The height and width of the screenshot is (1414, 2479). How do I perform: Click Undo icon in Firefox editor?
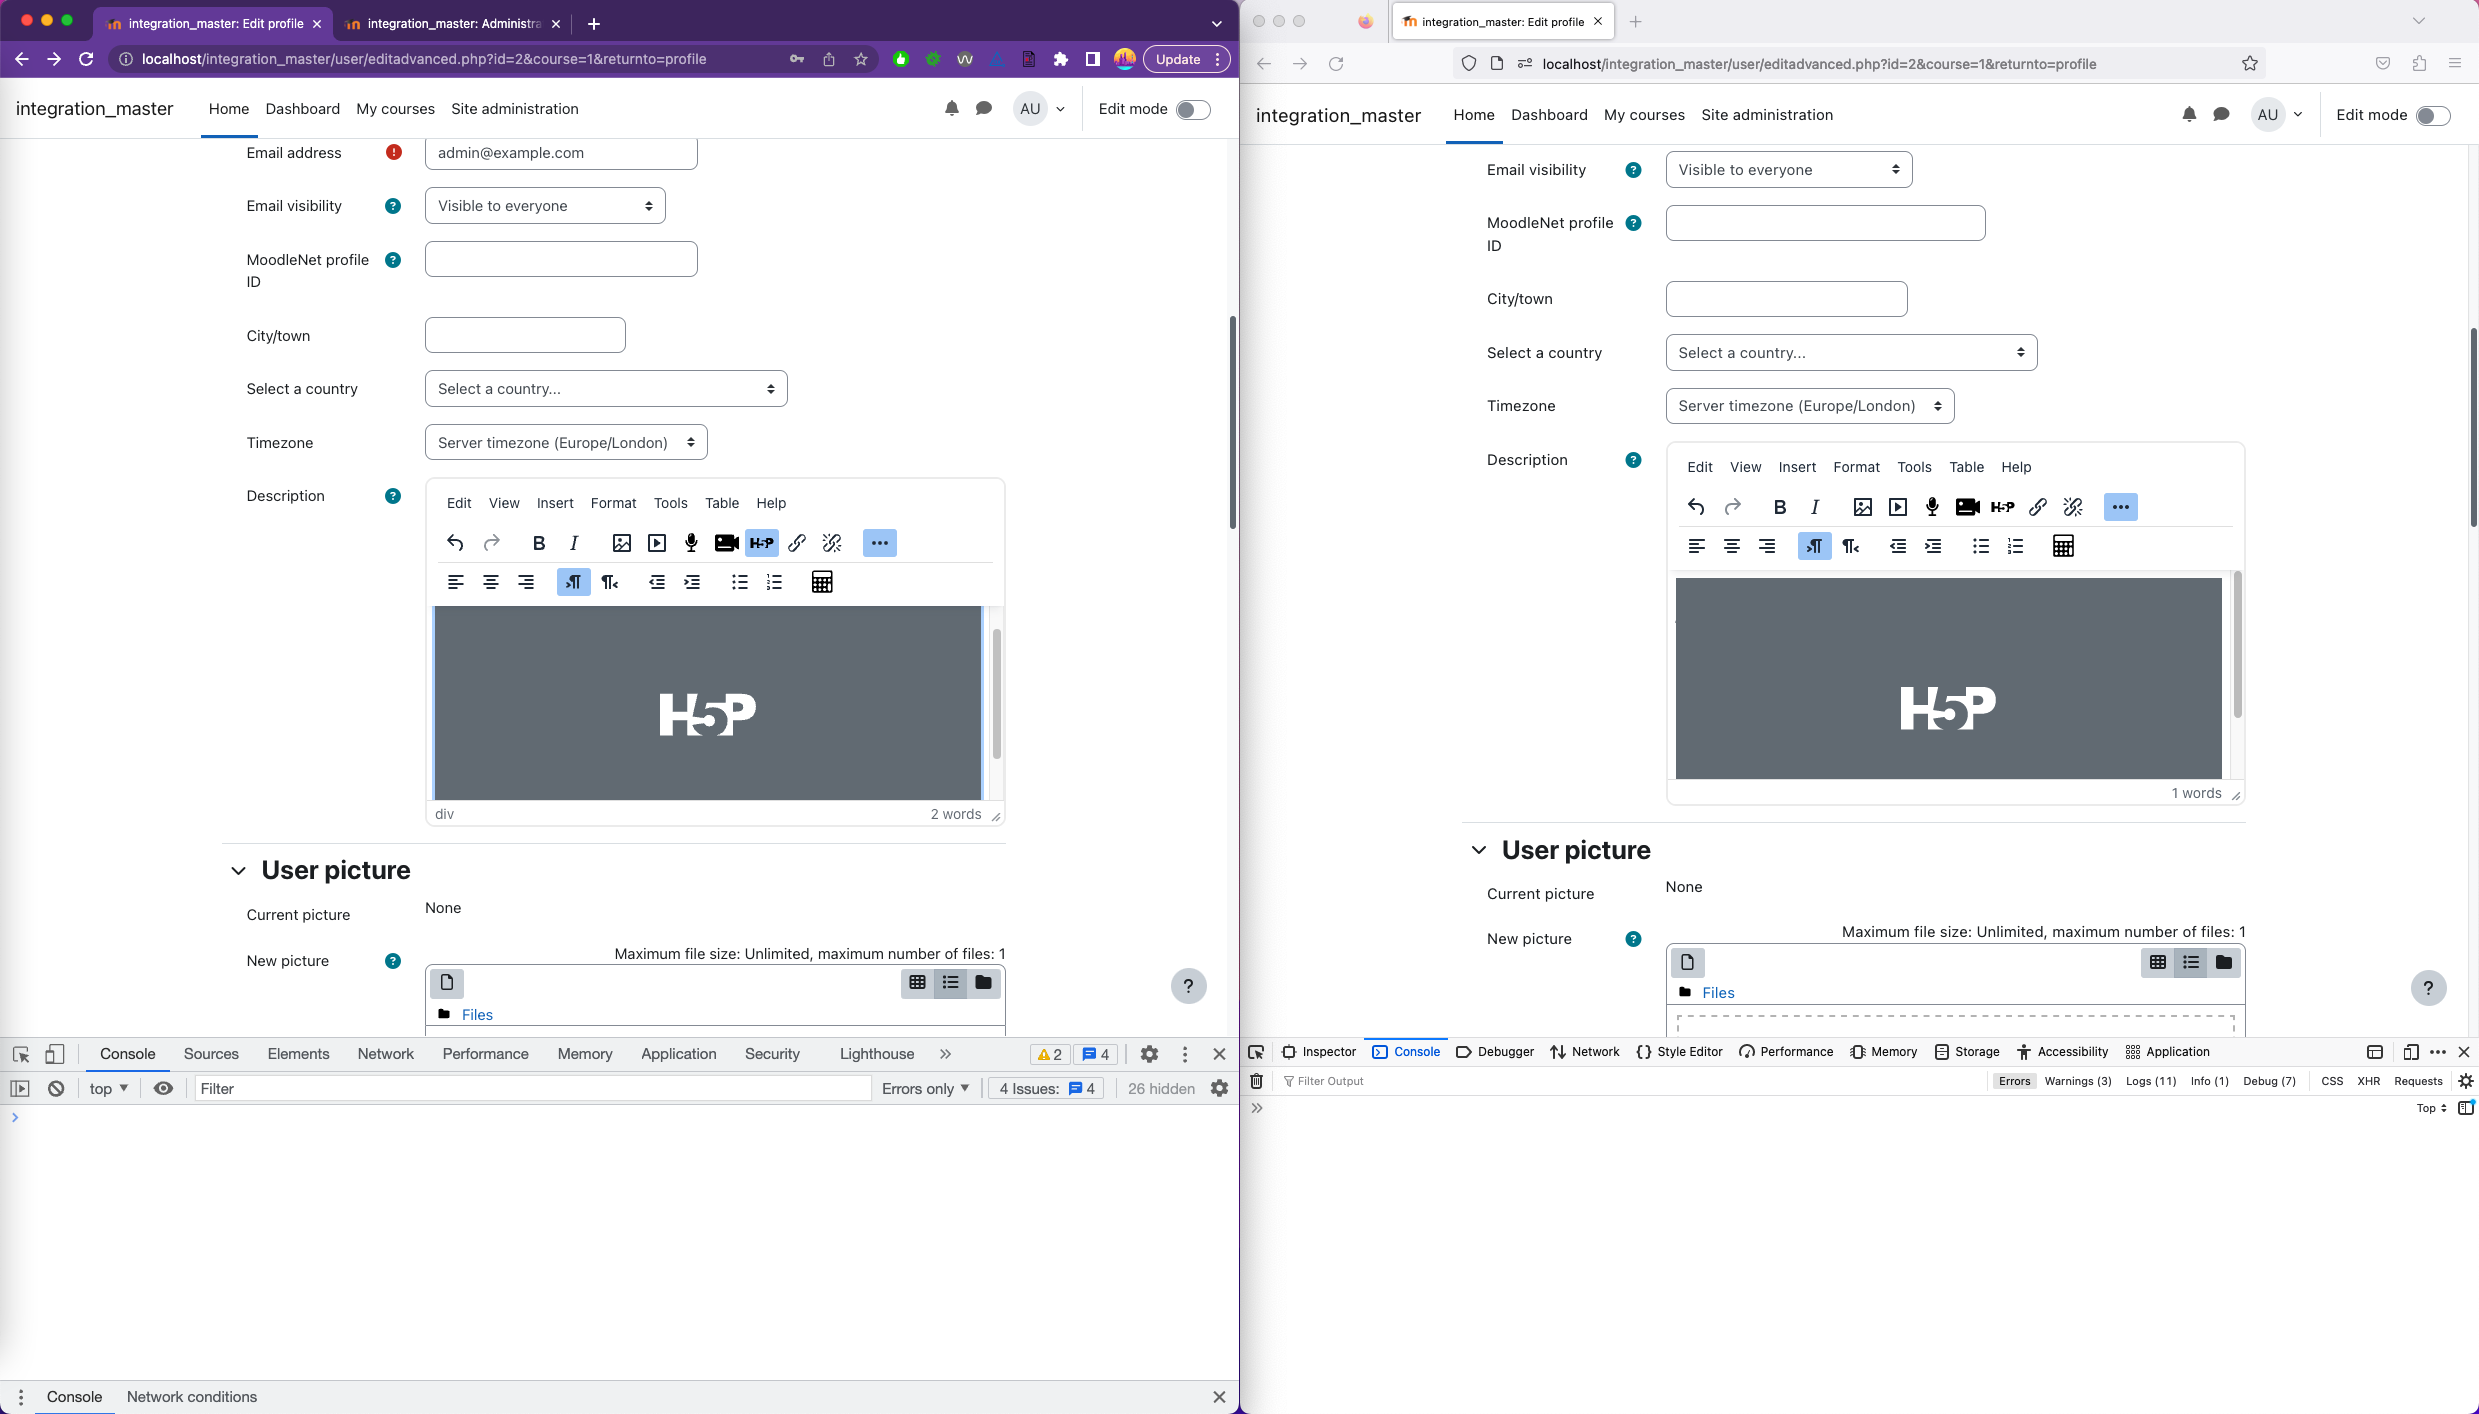pyautogui.click(x=1696, y=507)
